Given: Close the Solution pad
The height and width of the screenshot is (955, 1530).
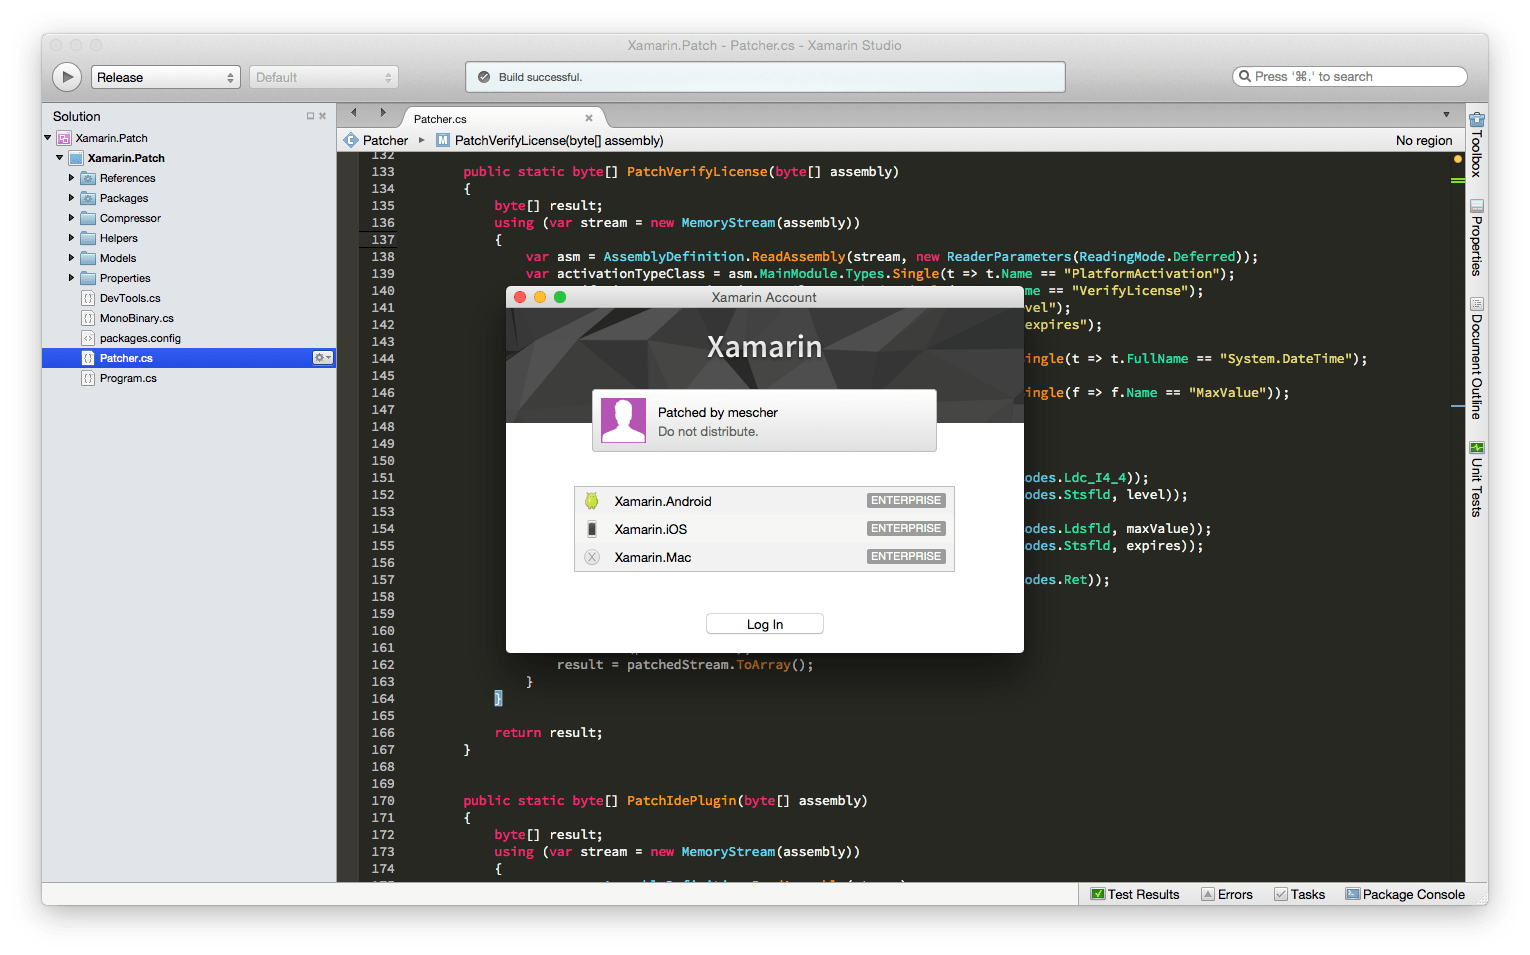Looking at the screenshot, I should (x=322, y=116).
